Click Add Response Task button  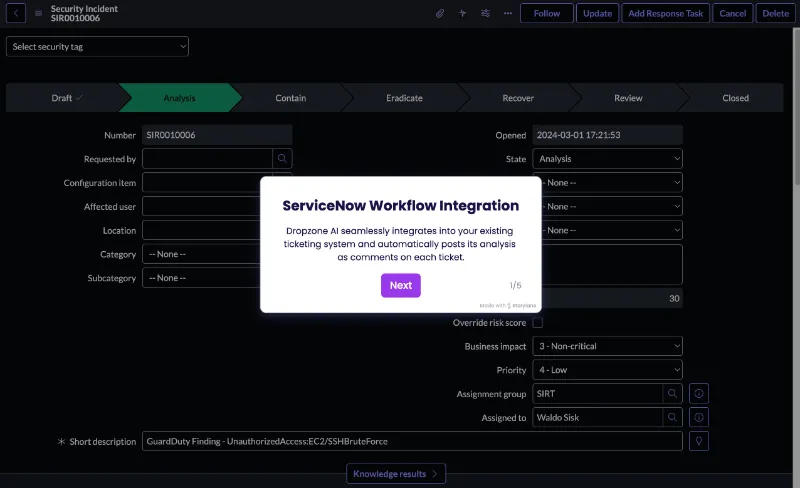[x=665, y=13]
